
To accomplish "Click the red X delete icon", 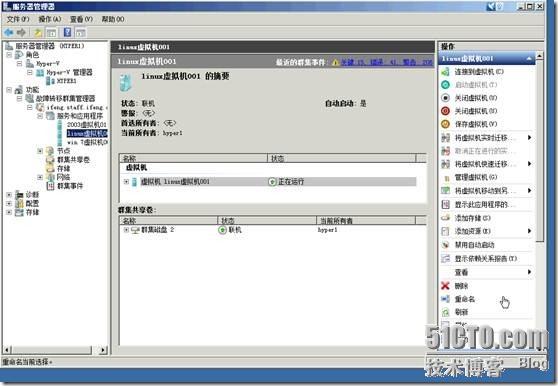I will click(x=446, y=286).
